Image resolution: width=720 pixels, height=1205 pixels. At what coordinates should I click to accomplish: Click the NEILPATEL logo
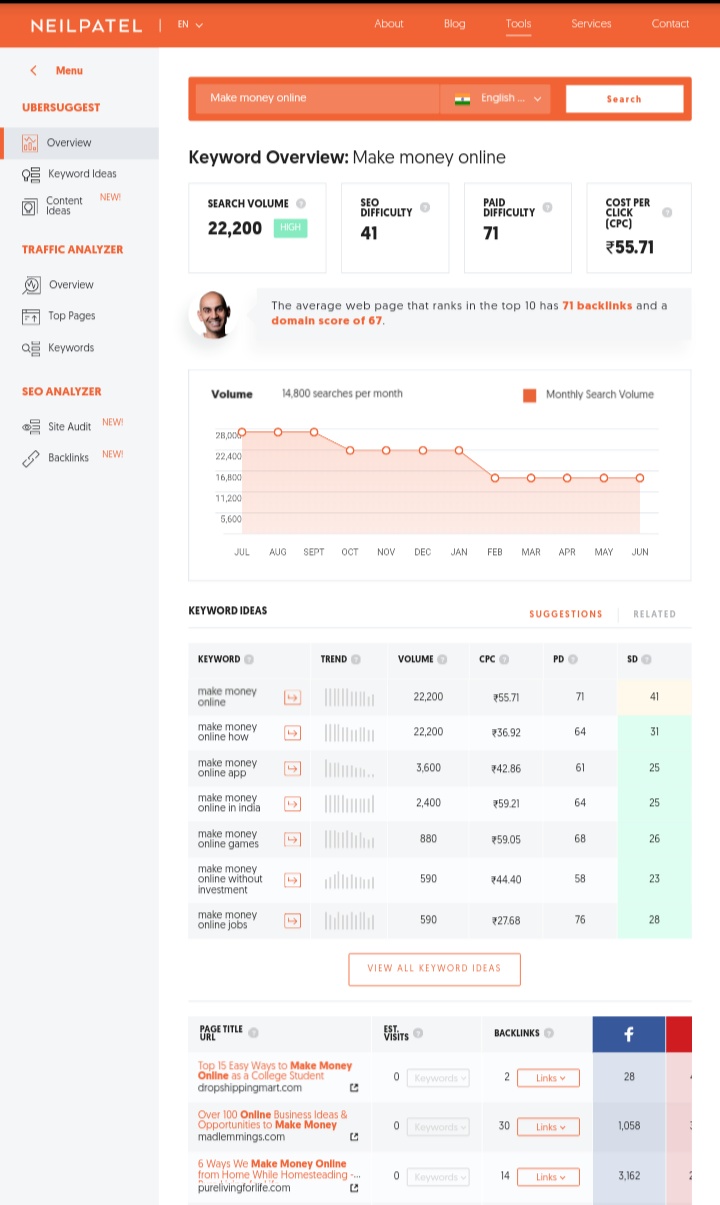point(86,25)
